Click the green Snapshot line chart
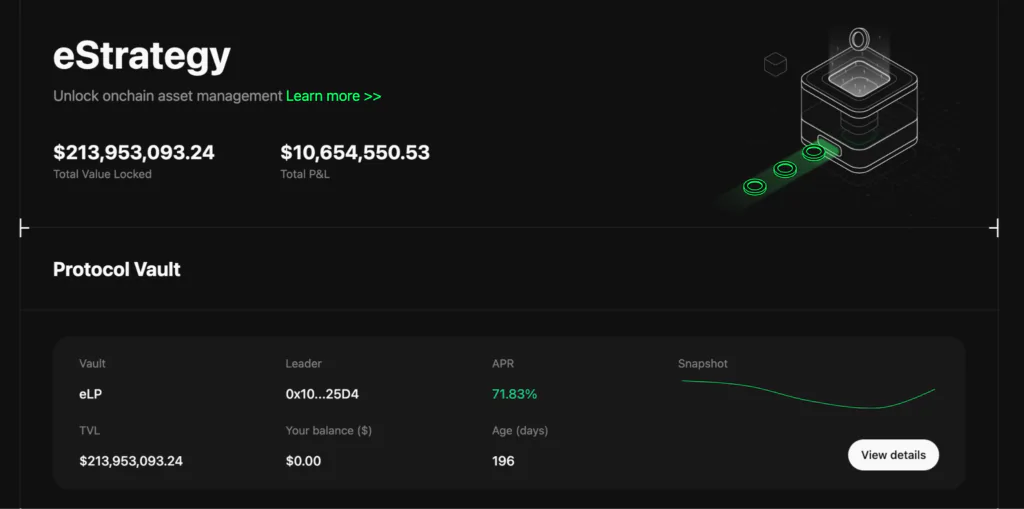Image resolution: width=1024 pixels, height=509 pixels. (808, 394)
